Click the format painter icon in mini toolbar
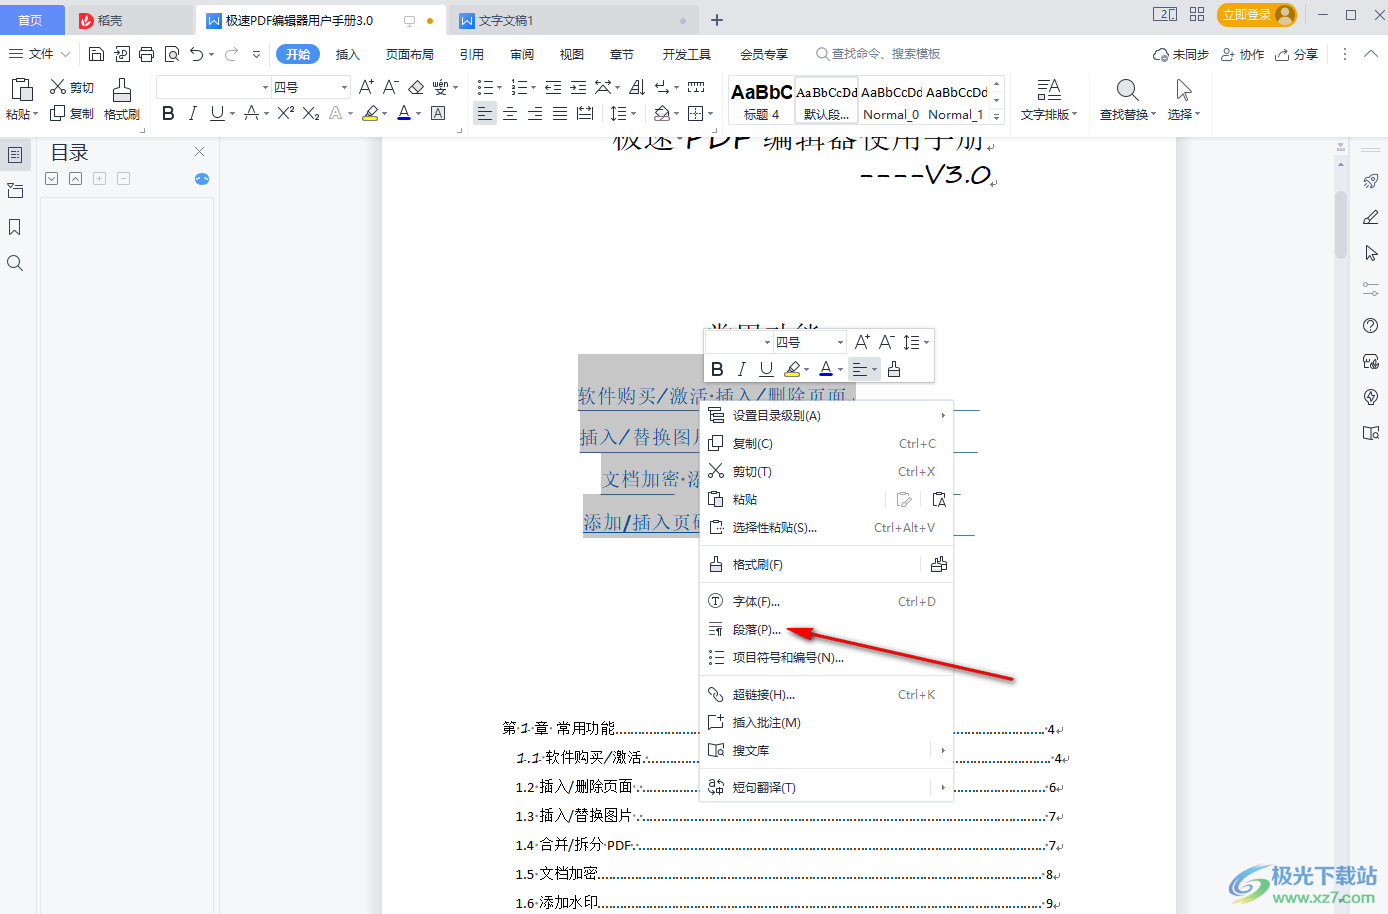 [x=894, y=369]
